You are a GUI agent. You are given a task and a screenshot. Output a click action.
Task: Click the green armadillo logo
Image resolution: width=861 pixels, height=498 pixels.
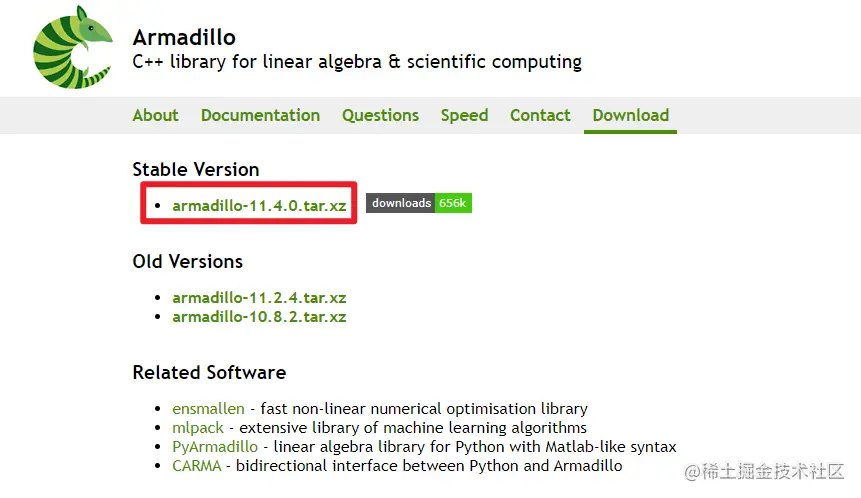pos(72,47)
